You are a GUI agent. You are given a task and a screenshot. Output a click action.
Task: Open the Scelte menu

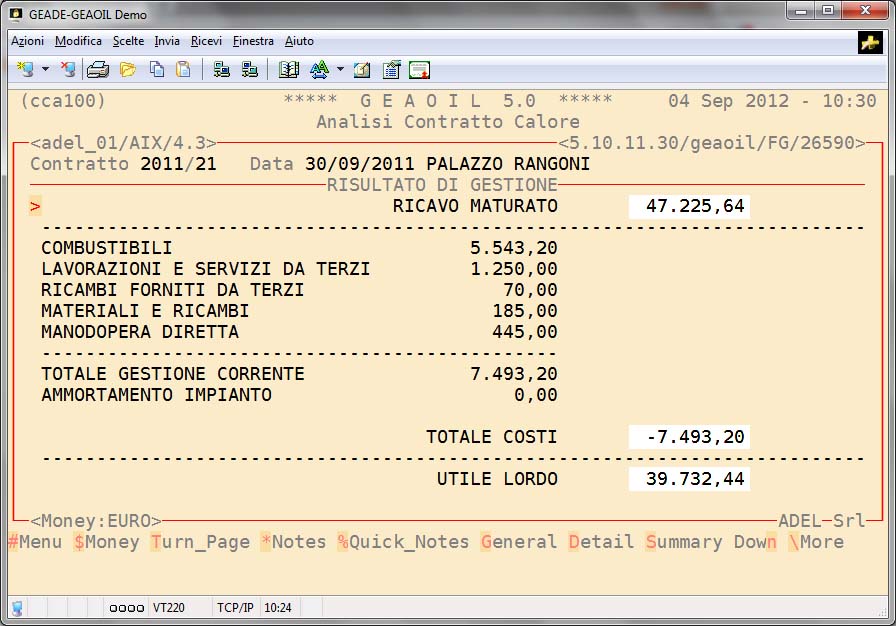128,41
